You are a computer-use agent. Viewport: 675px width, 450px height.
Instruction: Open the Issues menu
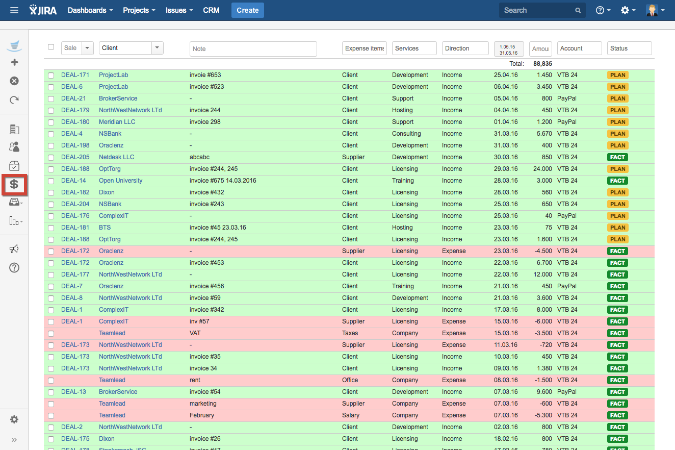click(179, 10)
